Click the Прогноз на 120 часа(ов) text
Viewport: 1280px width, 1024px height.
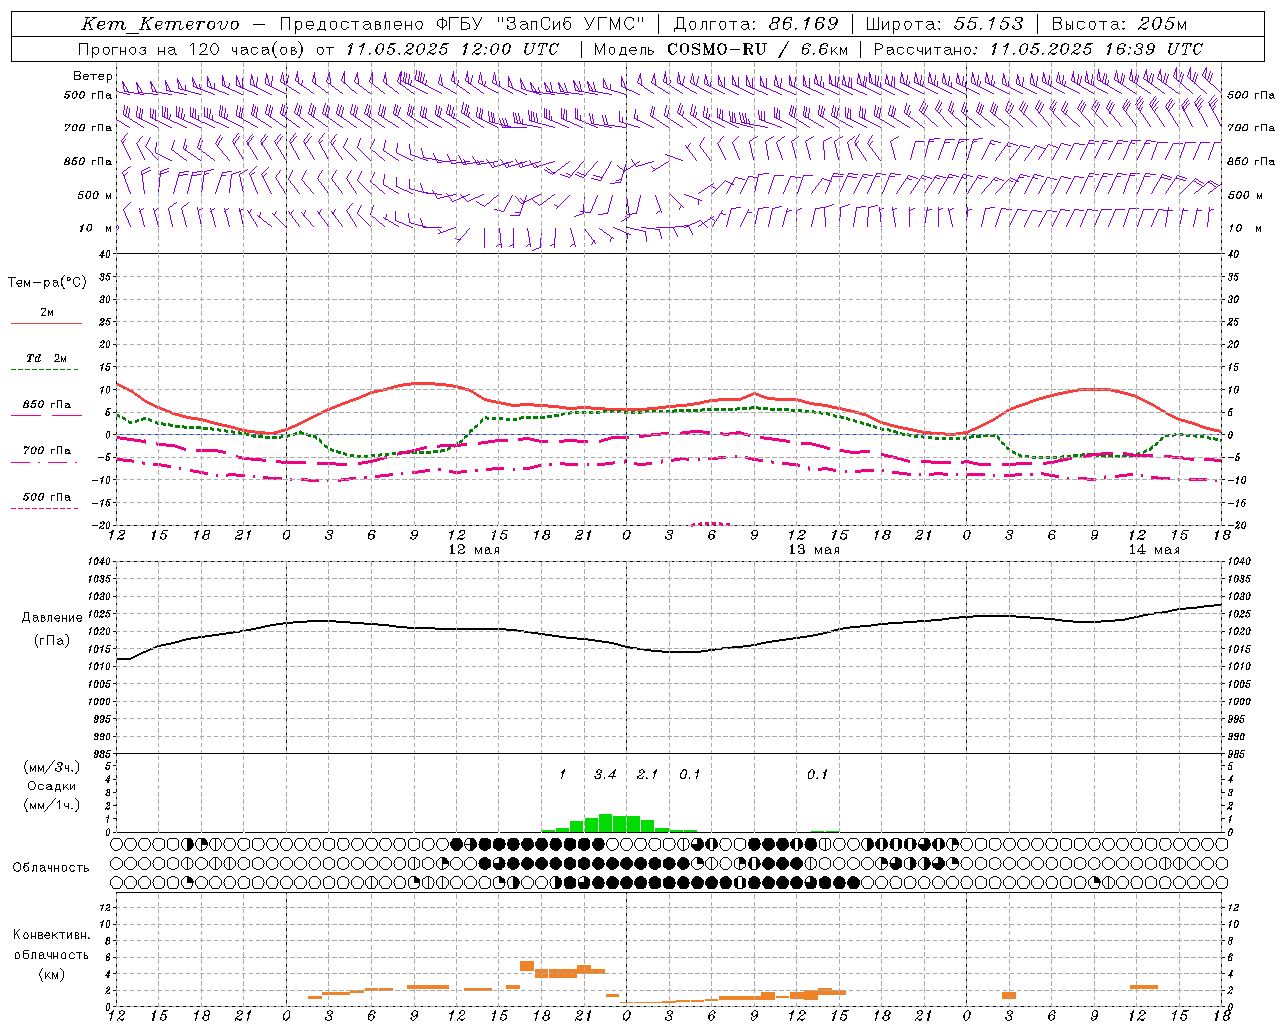[x=192, y=49]
